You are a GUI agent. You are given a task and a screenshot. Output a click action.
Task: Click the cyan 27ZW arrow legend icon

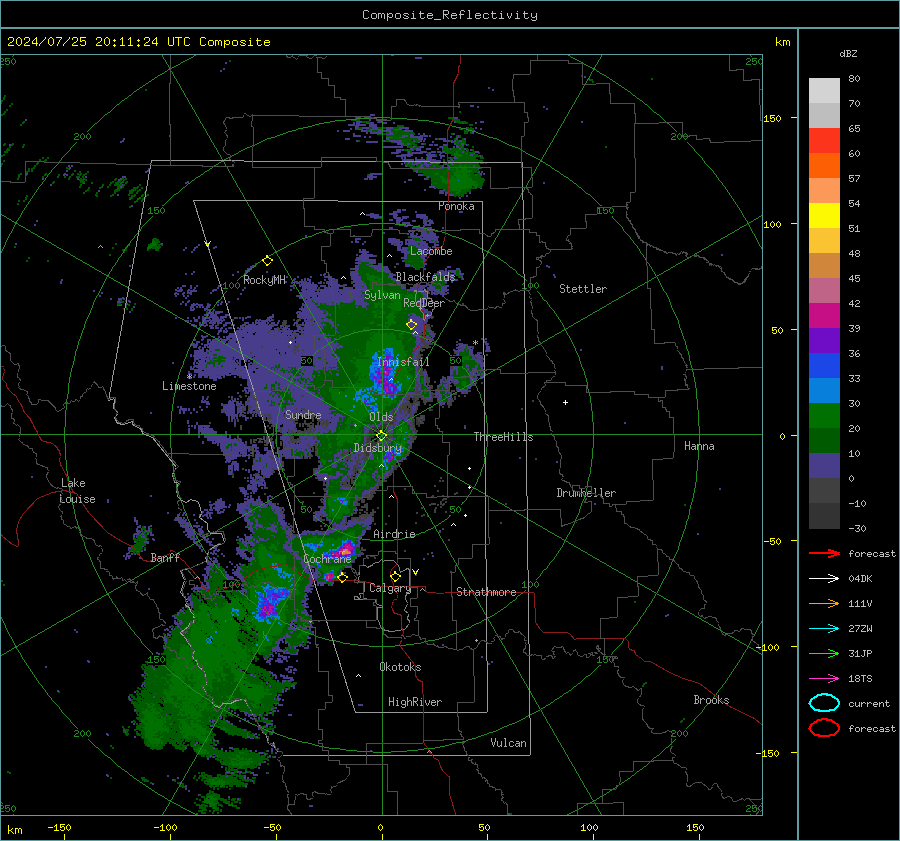[824, 629]
